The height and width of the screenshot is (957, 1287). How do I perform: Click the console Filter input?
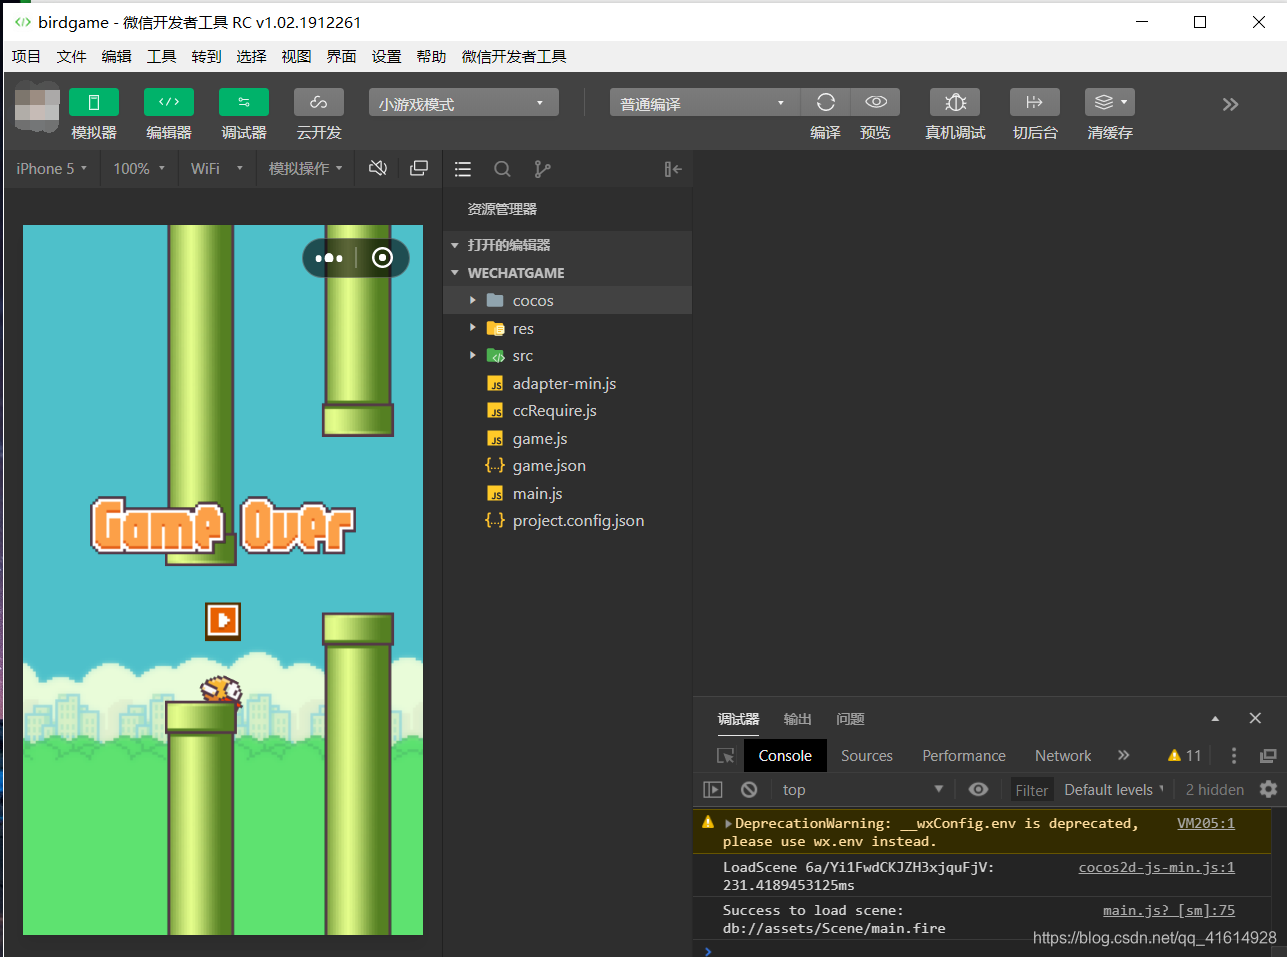[1031, 790]
